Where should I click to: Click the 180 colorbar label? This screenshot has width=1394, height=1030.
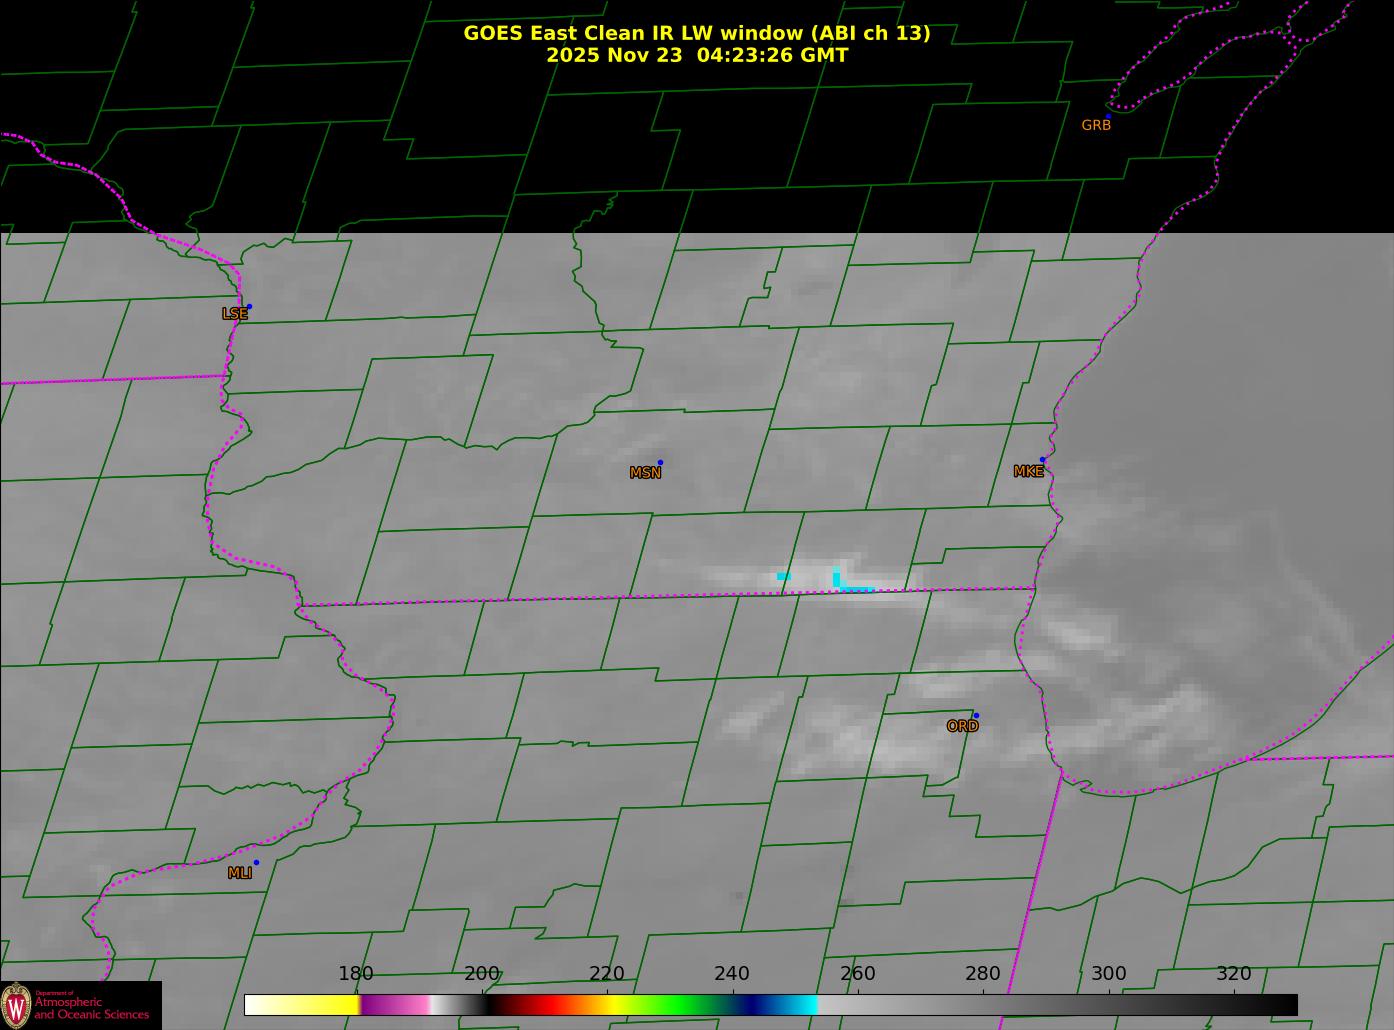point(355,974)
